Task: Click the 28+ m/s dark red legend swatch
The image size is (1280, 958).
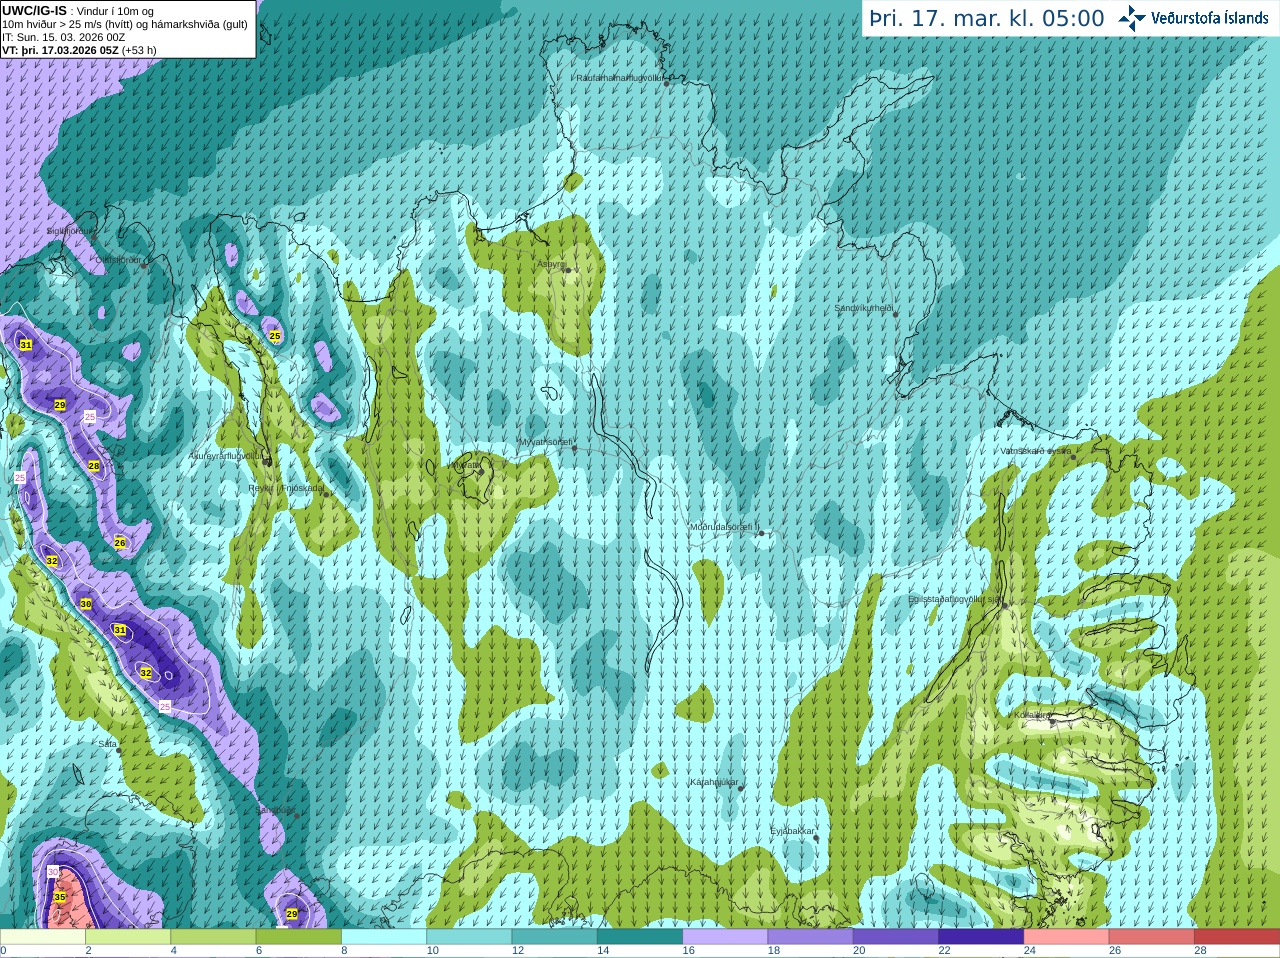Action: pyautogui.click(x=1237, y=937)
